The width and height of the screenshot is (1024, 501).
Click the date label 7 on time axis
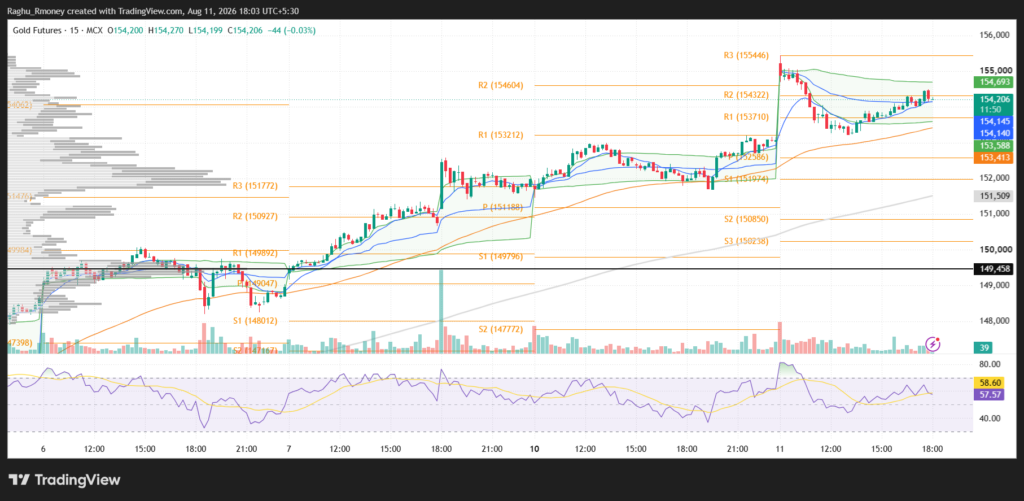(x=288, y=449)
